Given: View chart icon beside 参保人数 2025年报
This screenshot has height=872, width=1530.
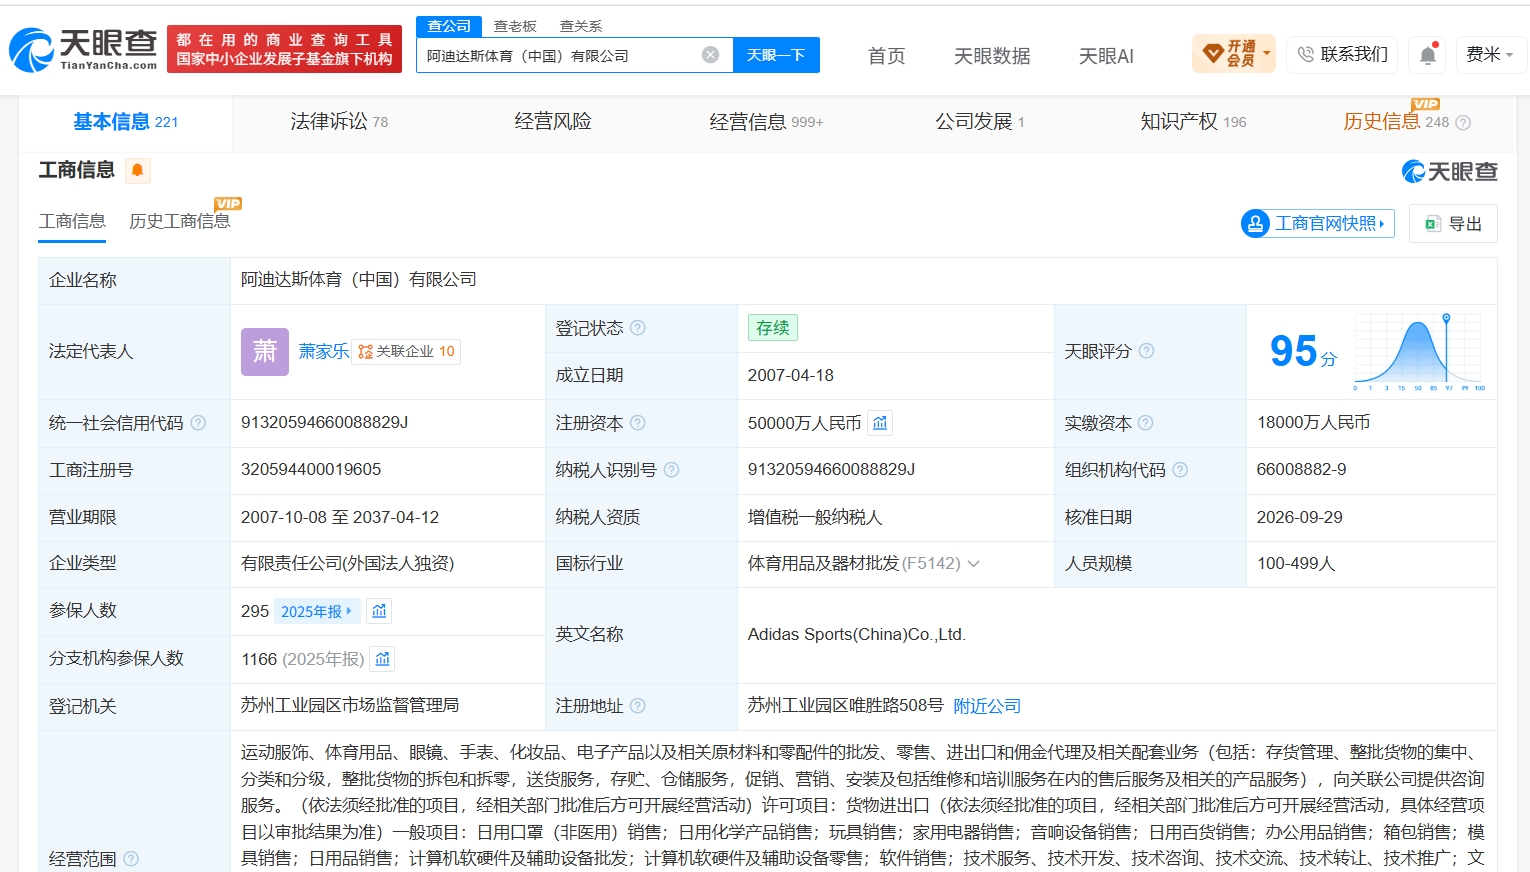Looking at the screenshot, I should [x=379, y=611].
